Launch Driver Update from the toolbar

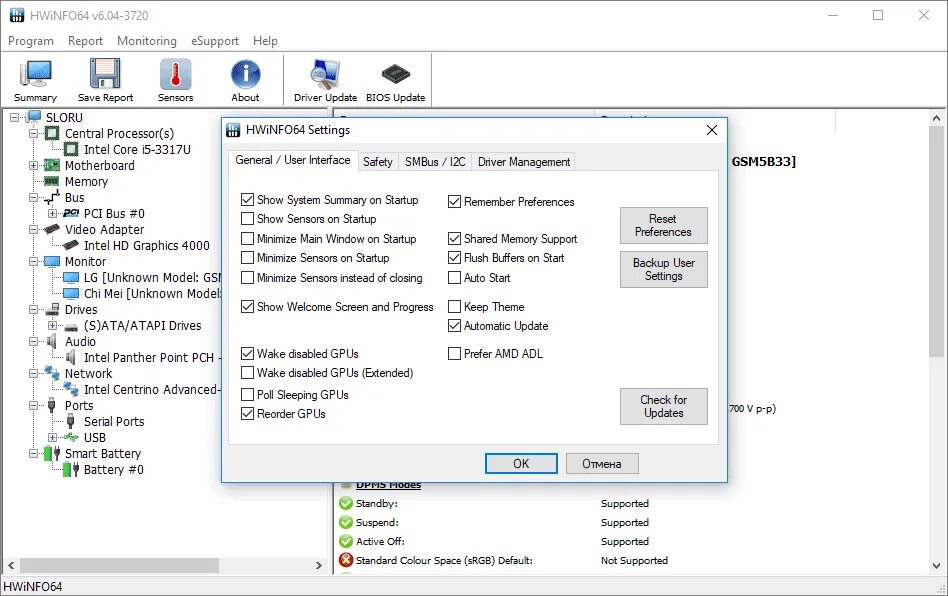pyautogui.click(x=325, y=74)
